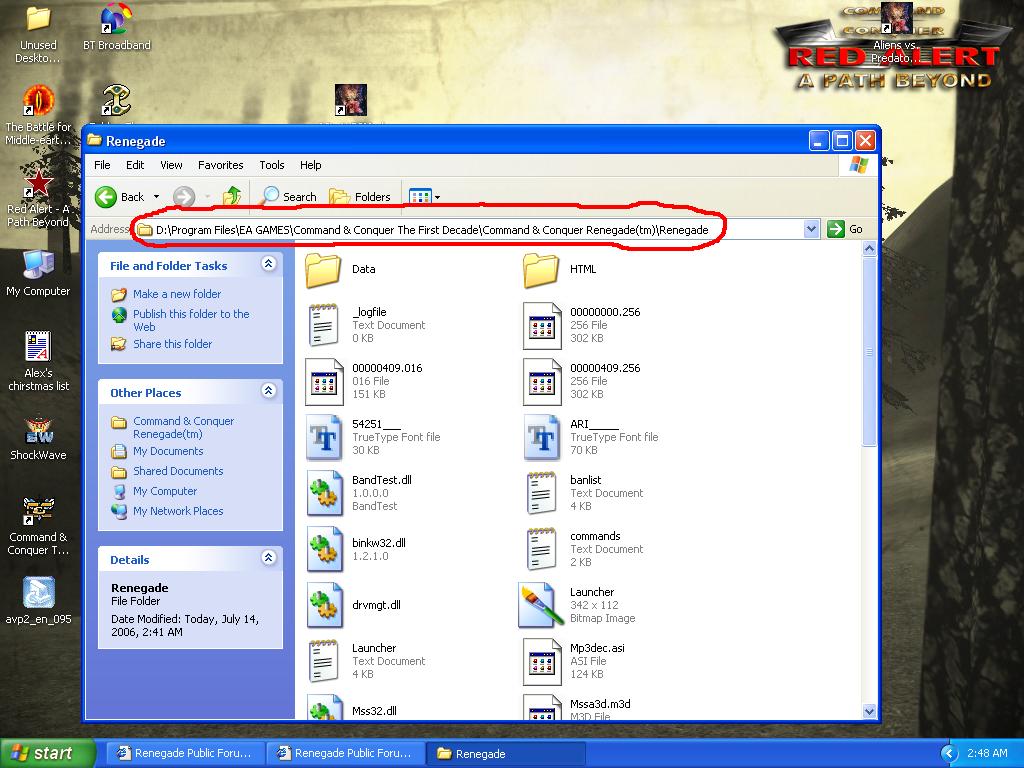Click the Back navigation arrow icon
Viewport: 1024px width, 768px height.
click(107, 197)
